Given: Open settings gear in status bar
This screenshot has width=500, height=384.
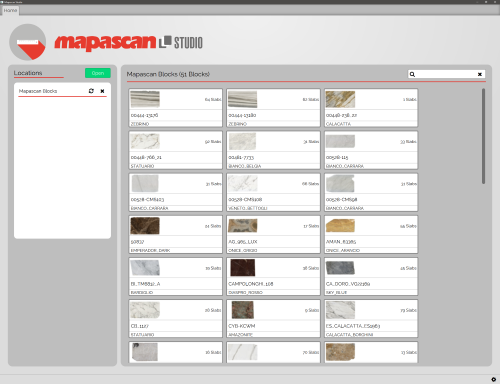Looking at the screenshot, I should 494,379.
